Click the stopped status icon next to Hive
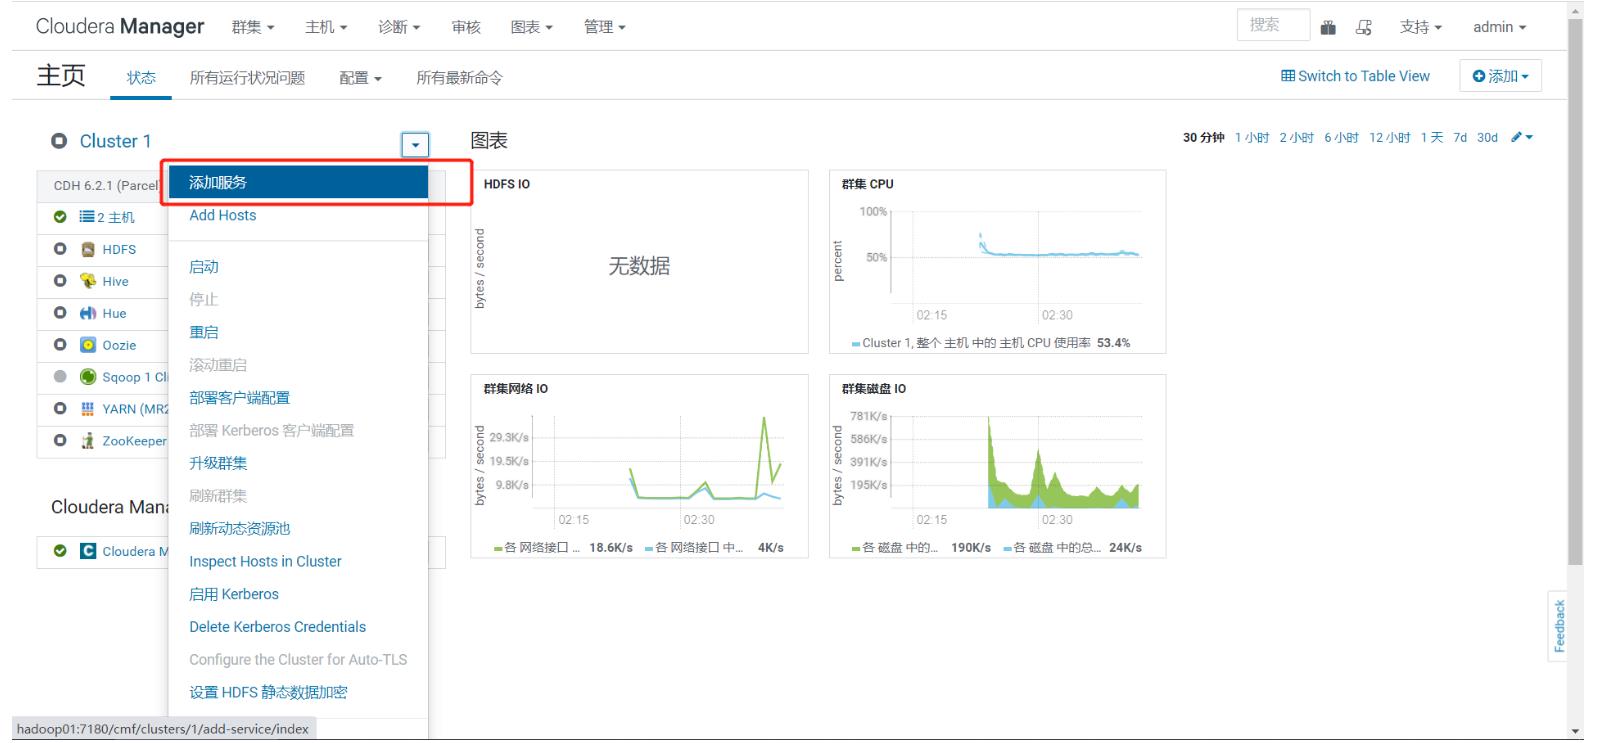1601x743 pixels. [60, 281]
